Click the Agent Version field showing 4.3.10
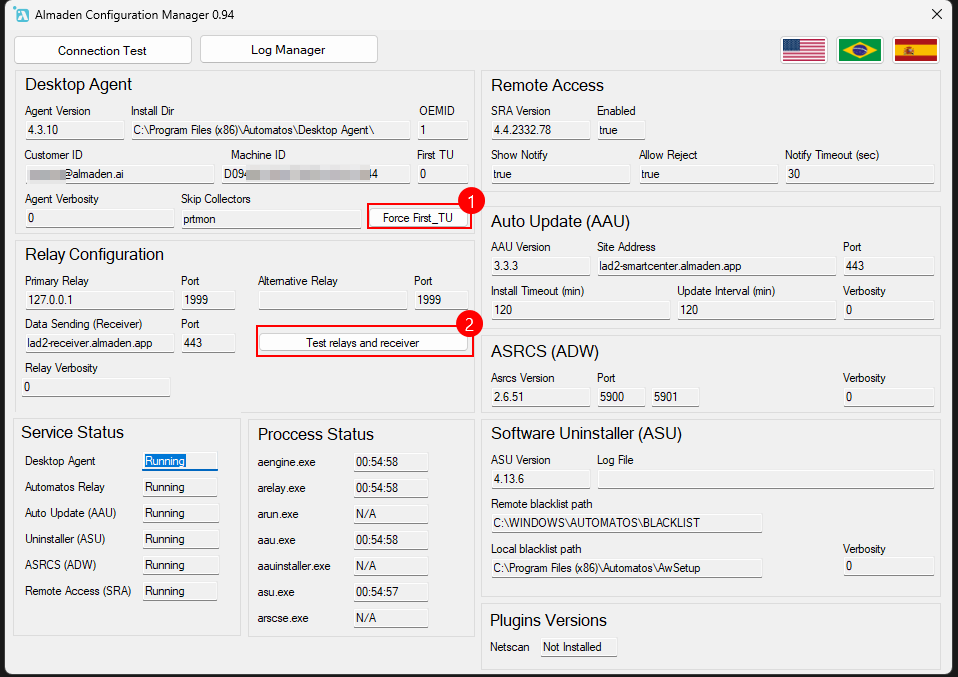958x677 pixels. (x=75, y=130)
